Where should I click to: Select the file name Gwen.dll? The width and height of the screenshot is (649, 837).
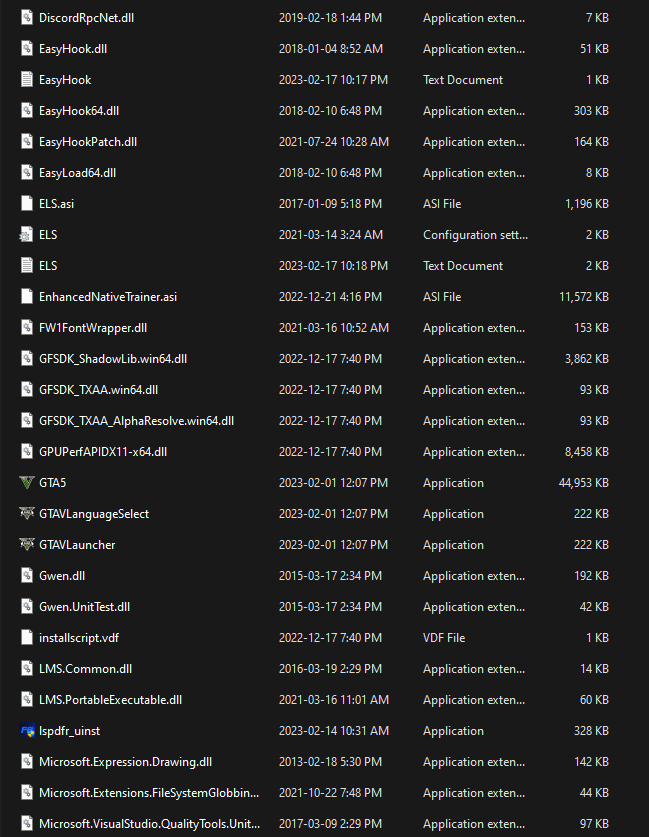coord(62,575)
